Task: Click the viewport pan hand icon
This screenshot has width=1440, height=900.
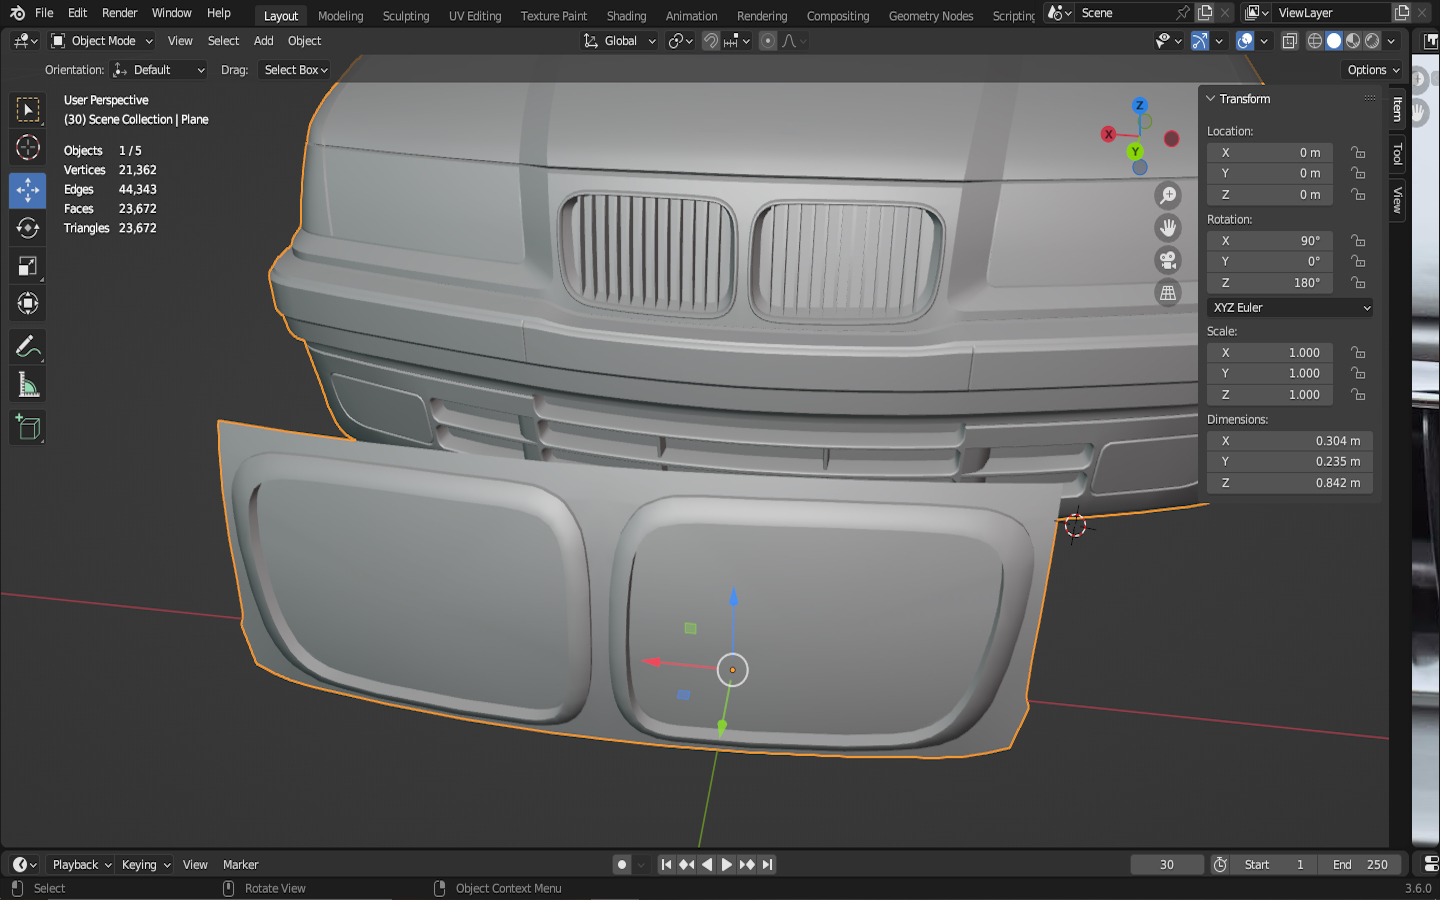Action: 1168,228
